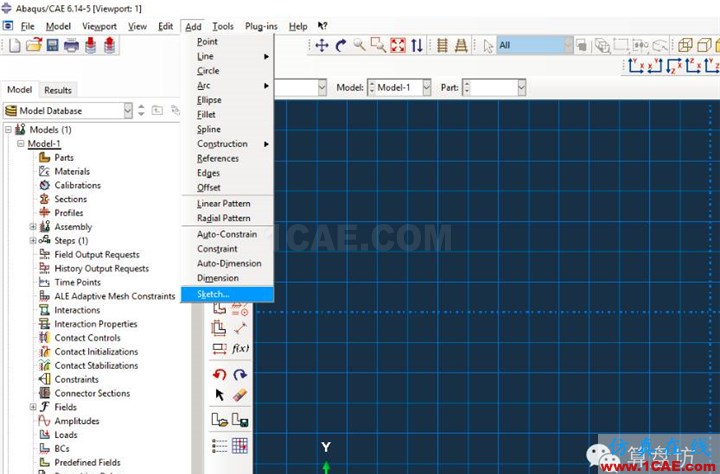Click the Cycle Views arrows icon
The image size is (720, 474).
coord(416,45)
